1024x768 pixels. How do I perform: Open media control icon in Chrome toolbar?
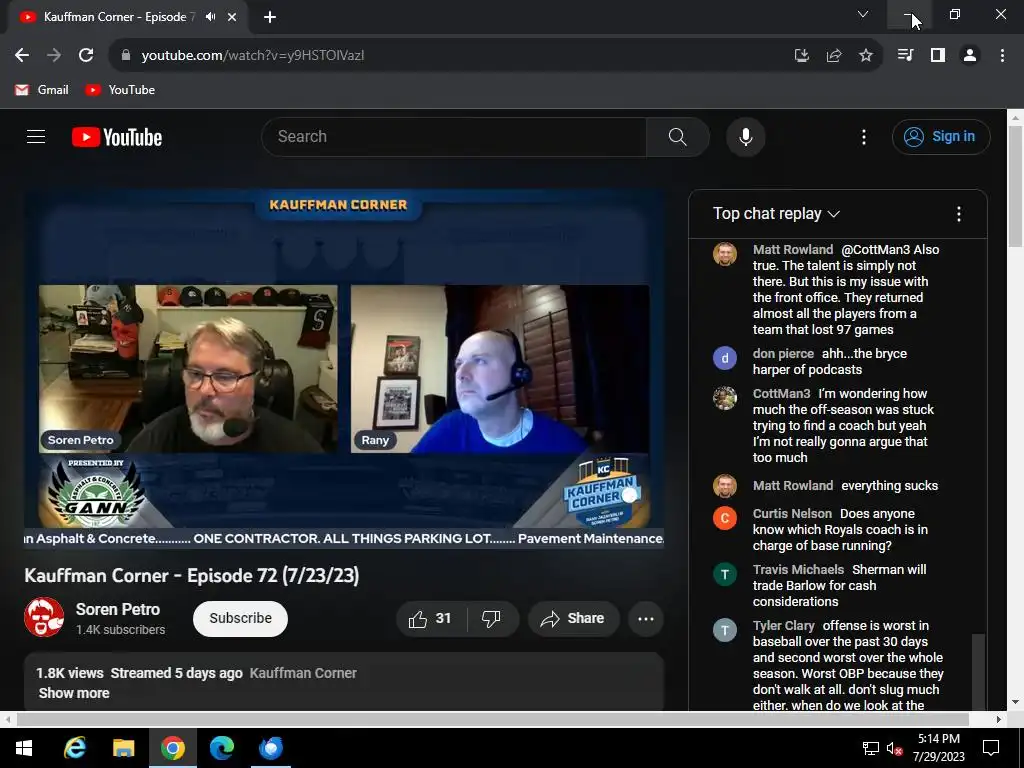click(x=905, y=56)
